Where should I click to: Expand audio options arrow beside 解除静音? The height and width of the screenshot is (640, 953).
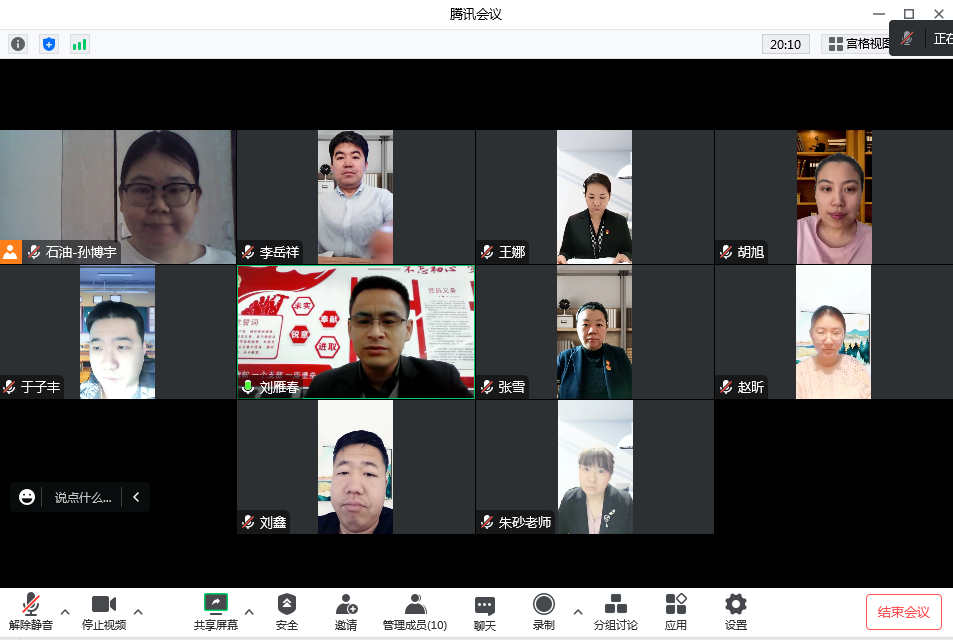65,611
